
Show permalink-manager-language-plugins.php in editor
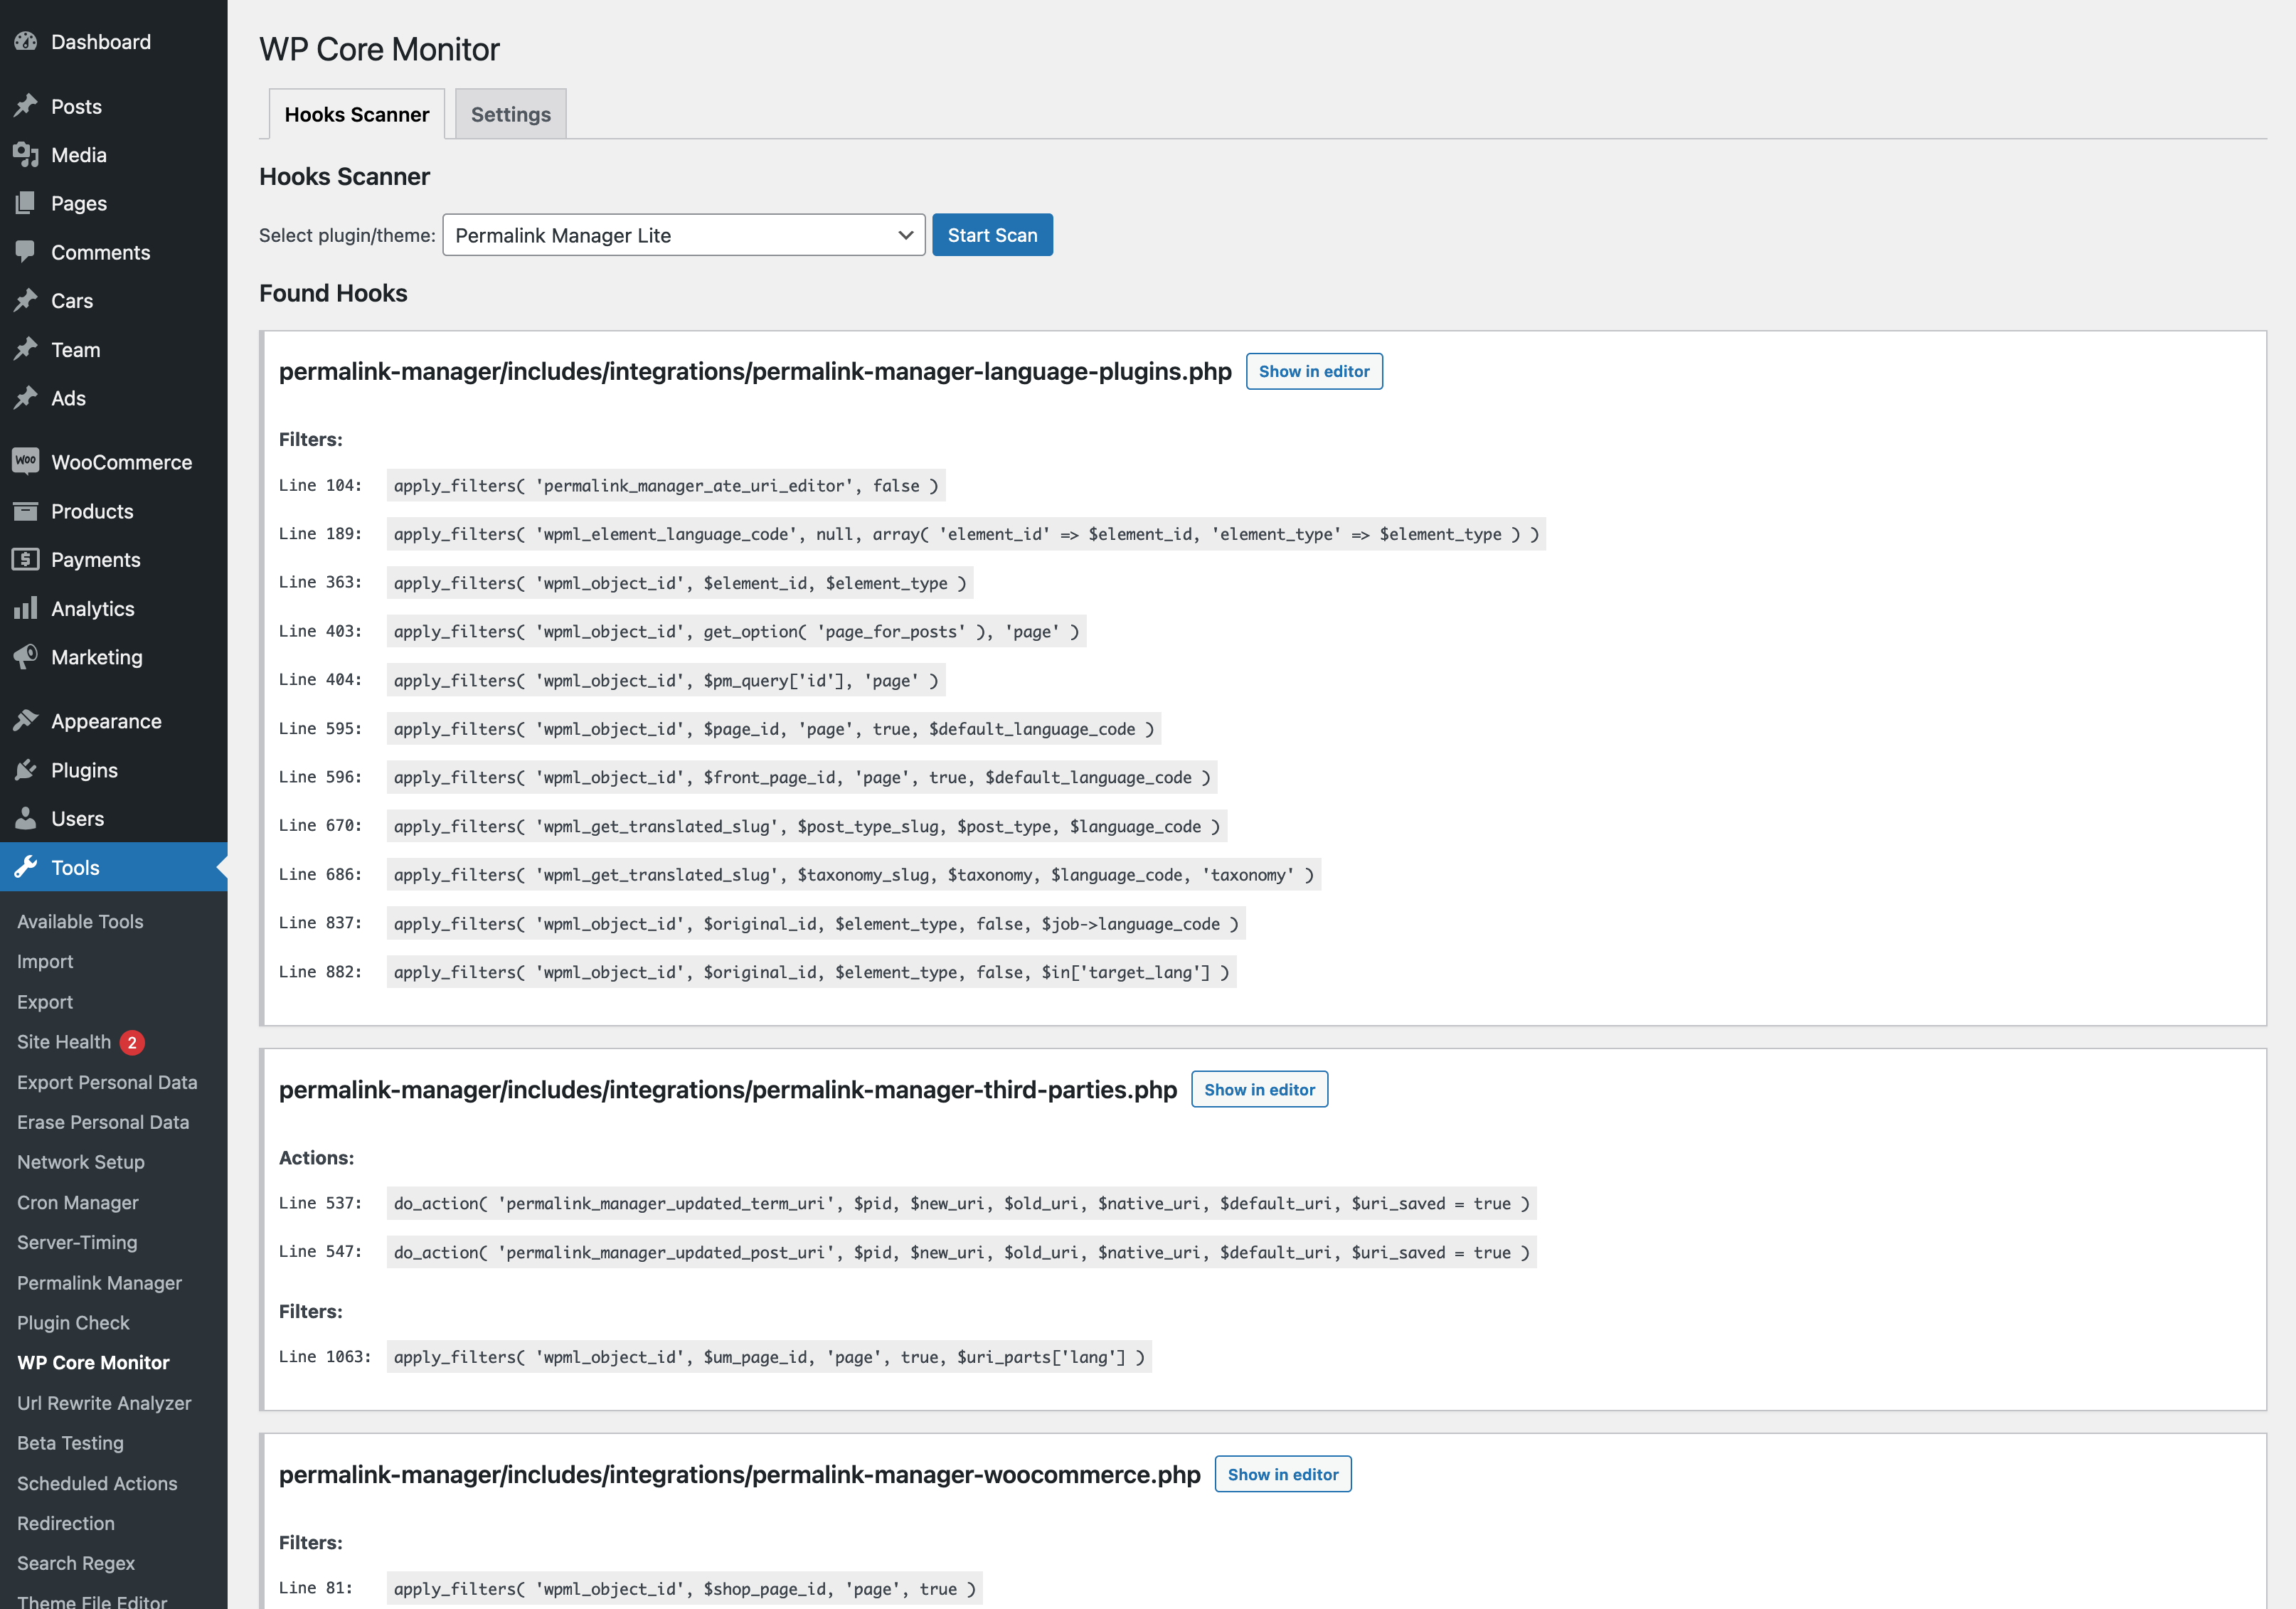tap(1314, 370)
